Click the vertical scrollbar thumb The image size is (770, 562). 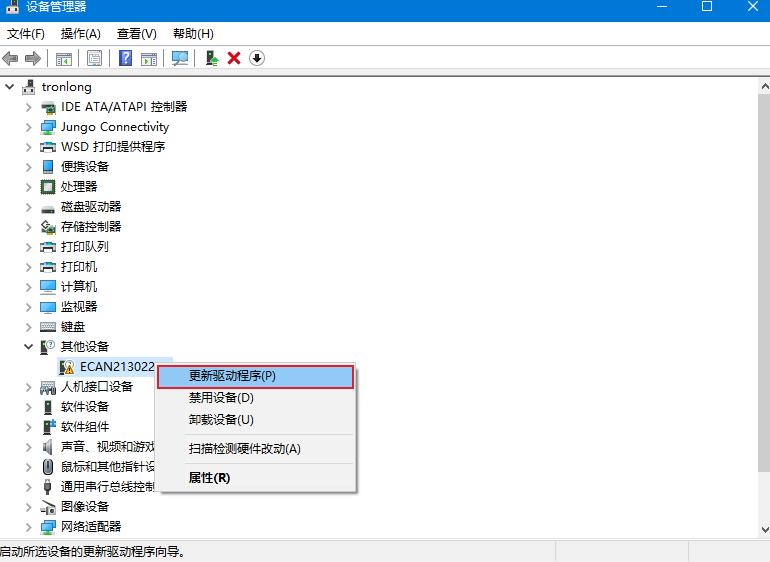point(764,283)
